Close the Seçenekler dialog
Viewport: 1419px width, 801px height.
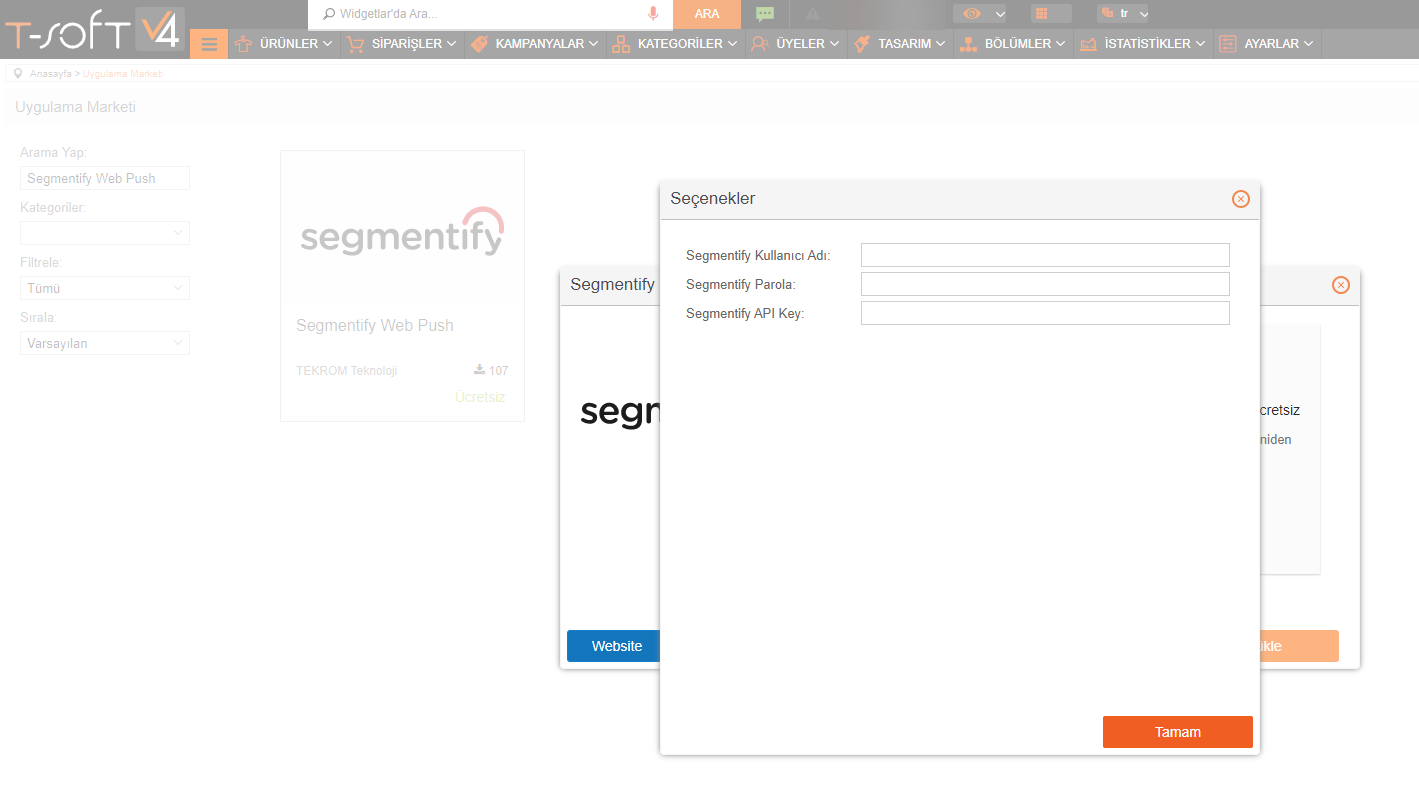pos(1241,199)
